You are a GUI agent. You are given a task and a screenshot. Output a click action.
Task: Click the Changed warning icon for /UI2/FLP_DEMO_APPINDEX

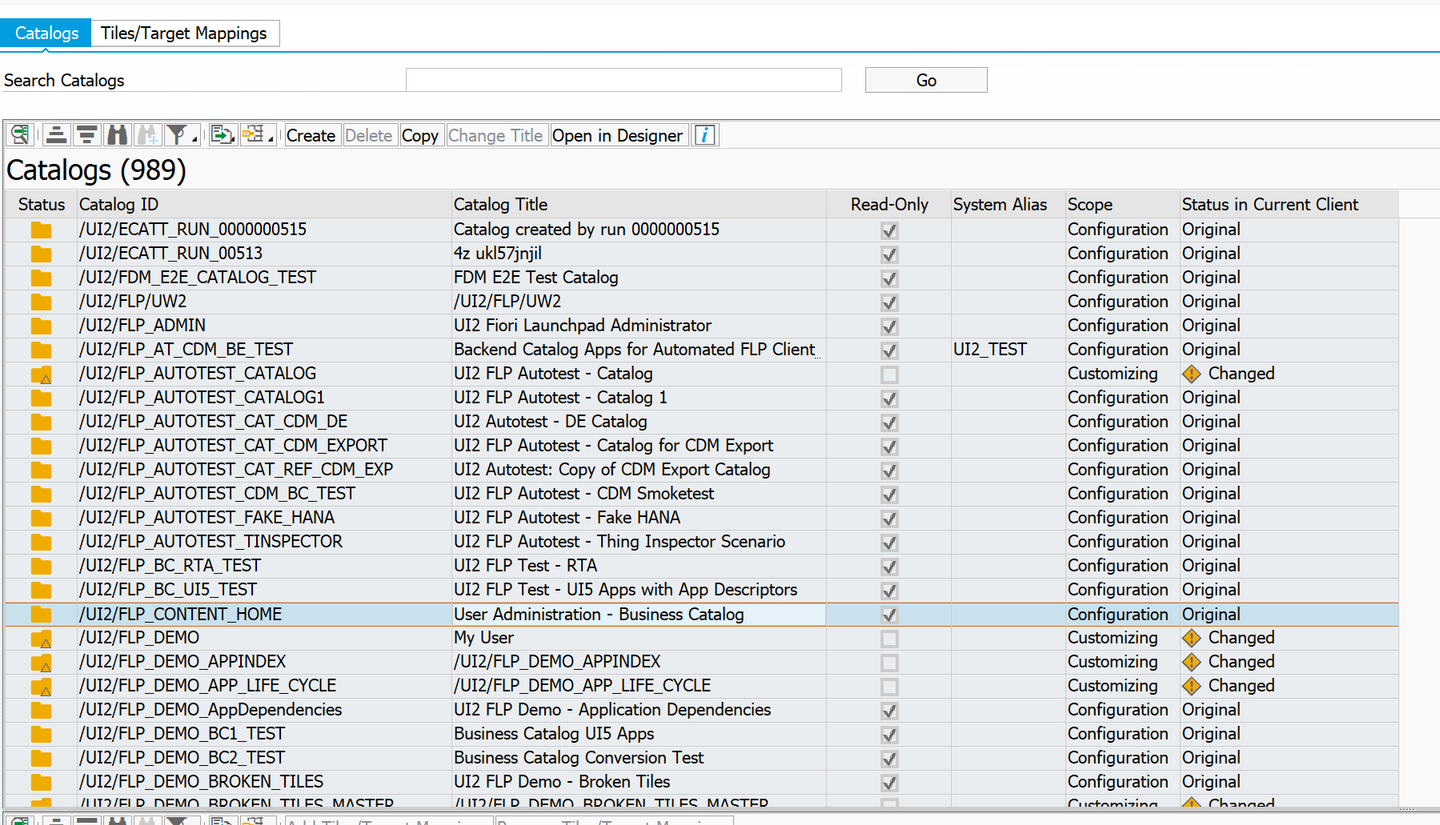pos(1191,662)
